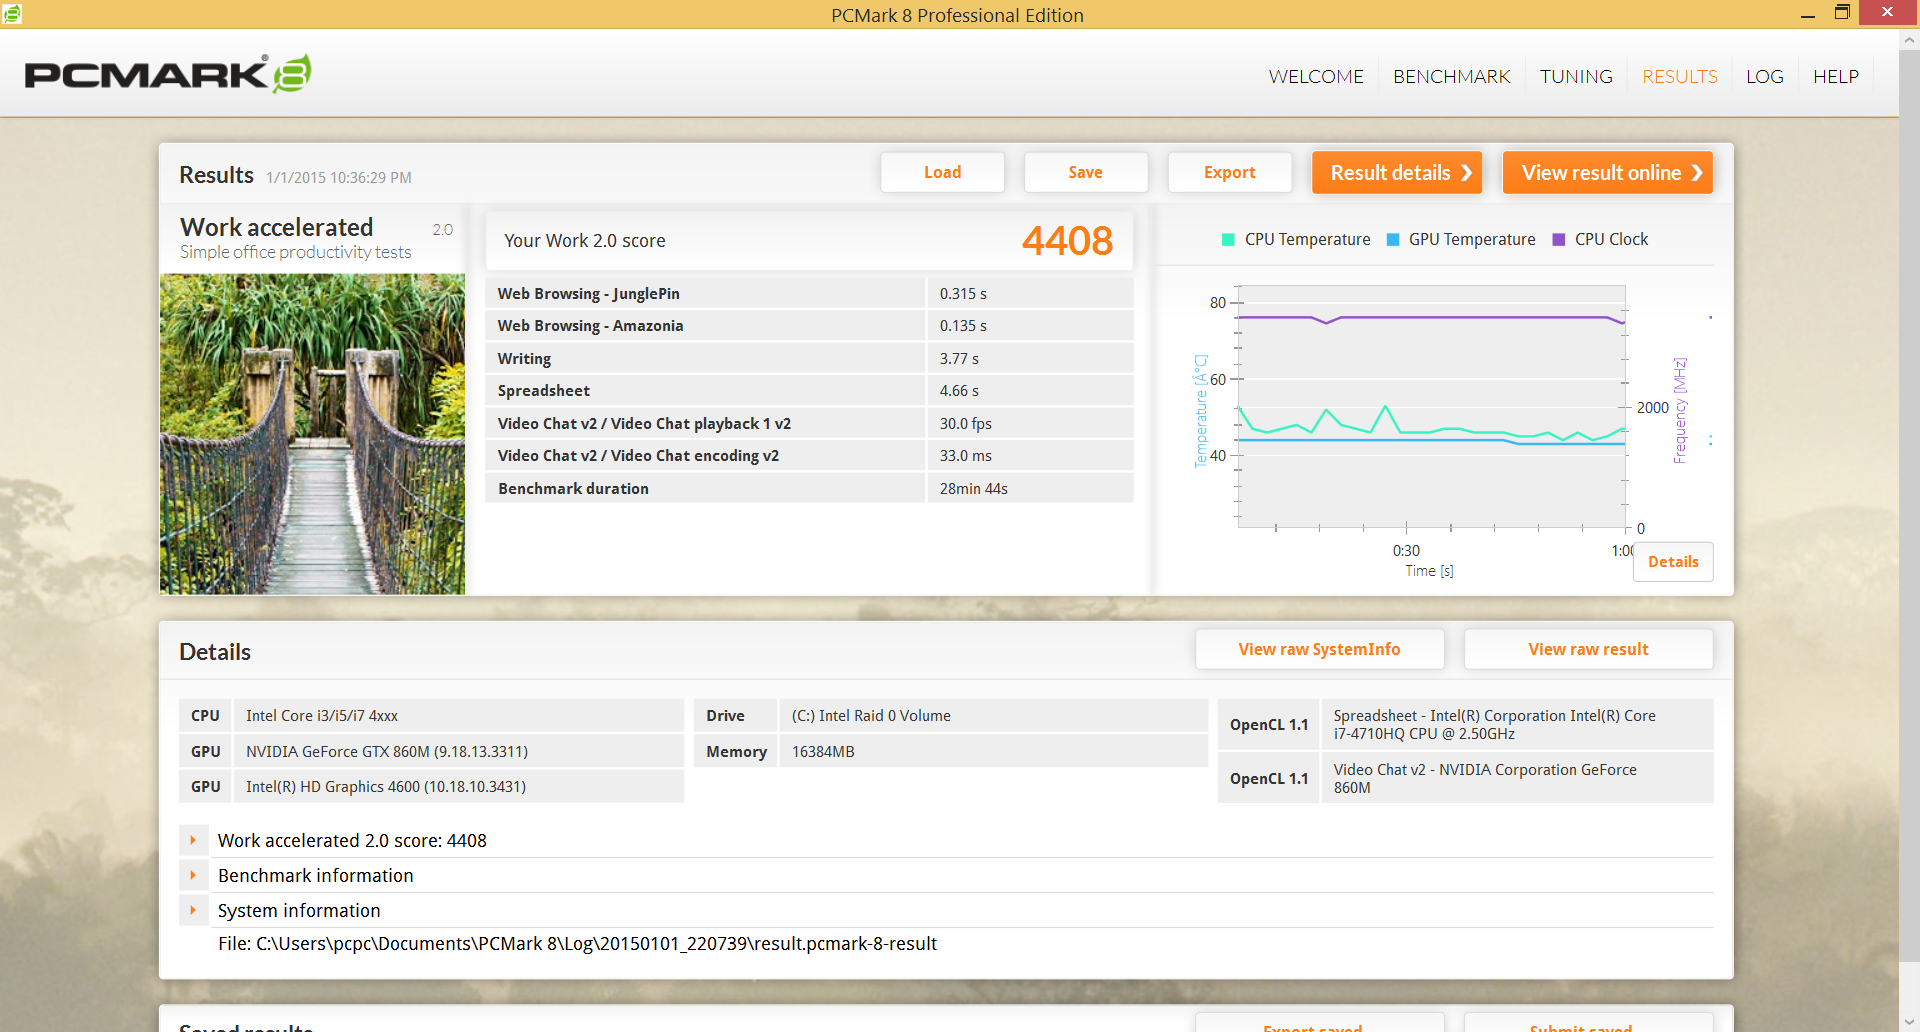Click the PCMark 8 logo
Viewport: 1920px width, 1032px height.
click(168, 74)
